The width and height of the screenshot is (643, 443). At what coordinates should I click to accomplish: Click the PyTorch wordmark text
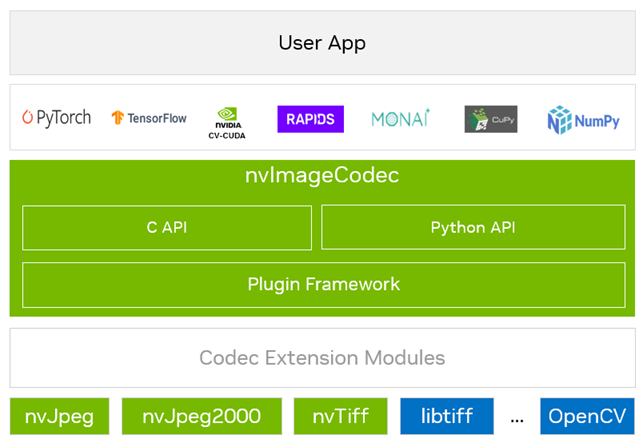(65, 118)
